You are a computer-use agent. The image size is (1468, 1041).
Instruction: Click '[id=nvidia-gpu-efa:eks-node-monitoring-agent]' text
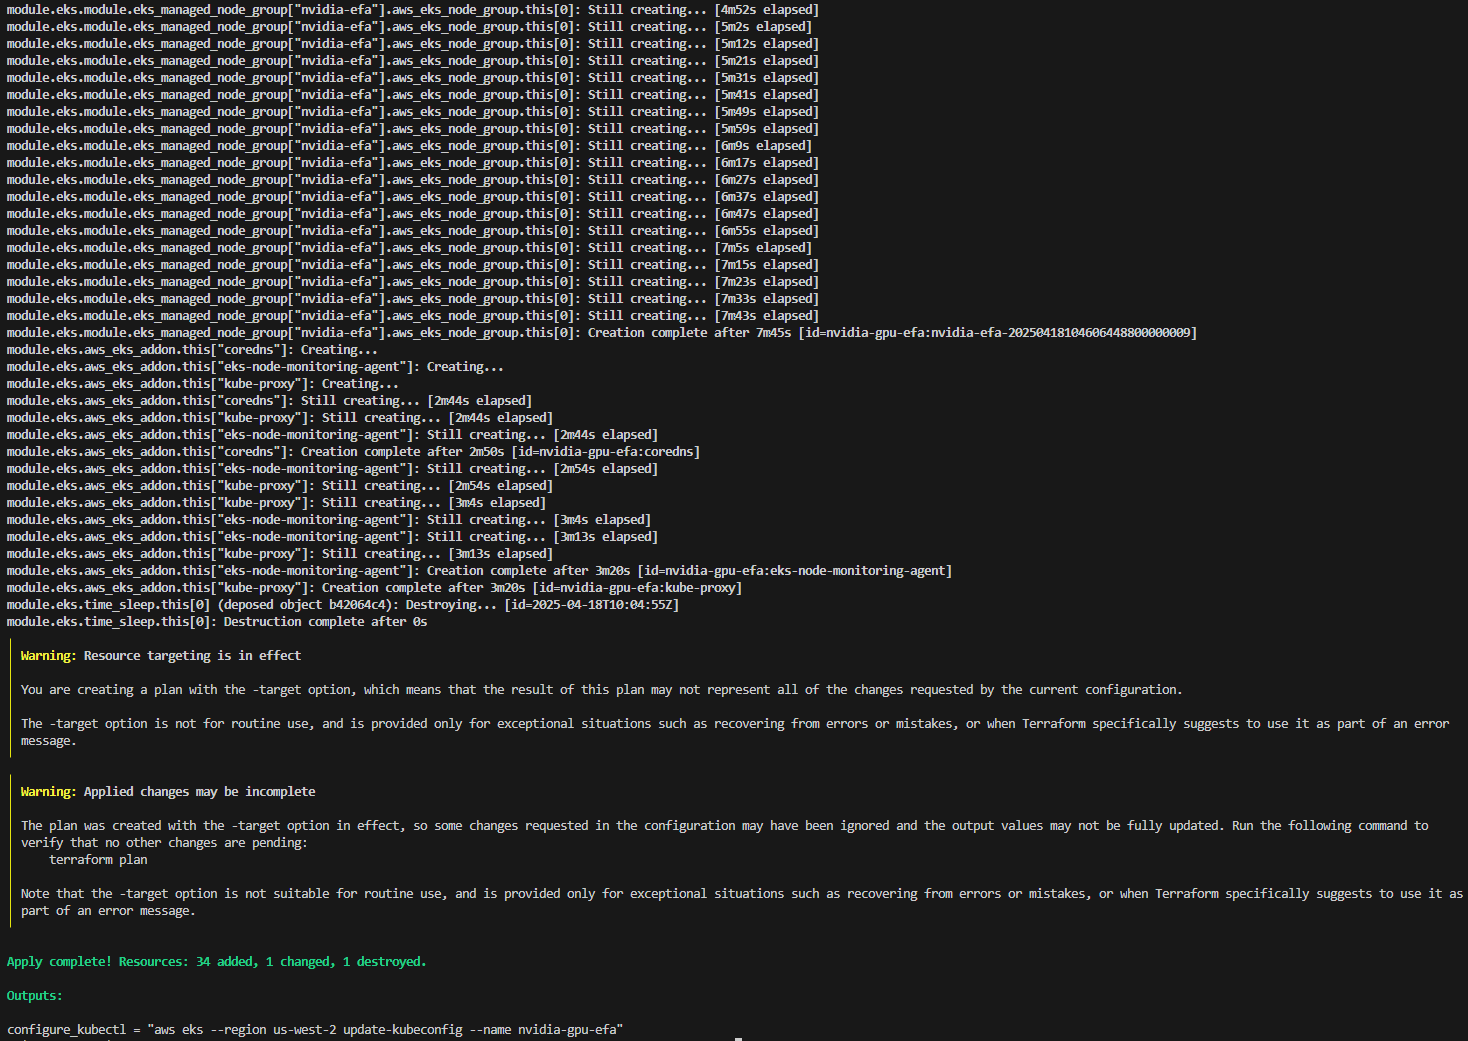tap(795, 571)
